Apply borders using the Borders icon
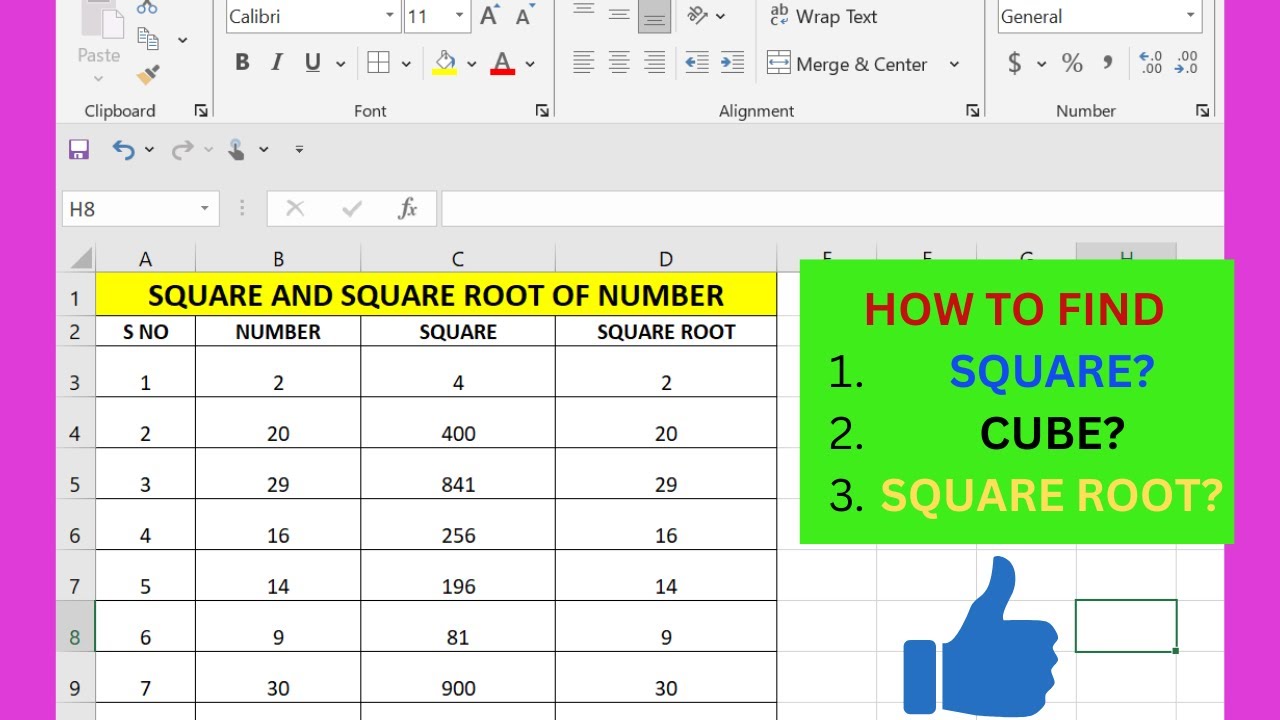Image resolution: width=1280 pixels, height=720 pixels. 378,64
